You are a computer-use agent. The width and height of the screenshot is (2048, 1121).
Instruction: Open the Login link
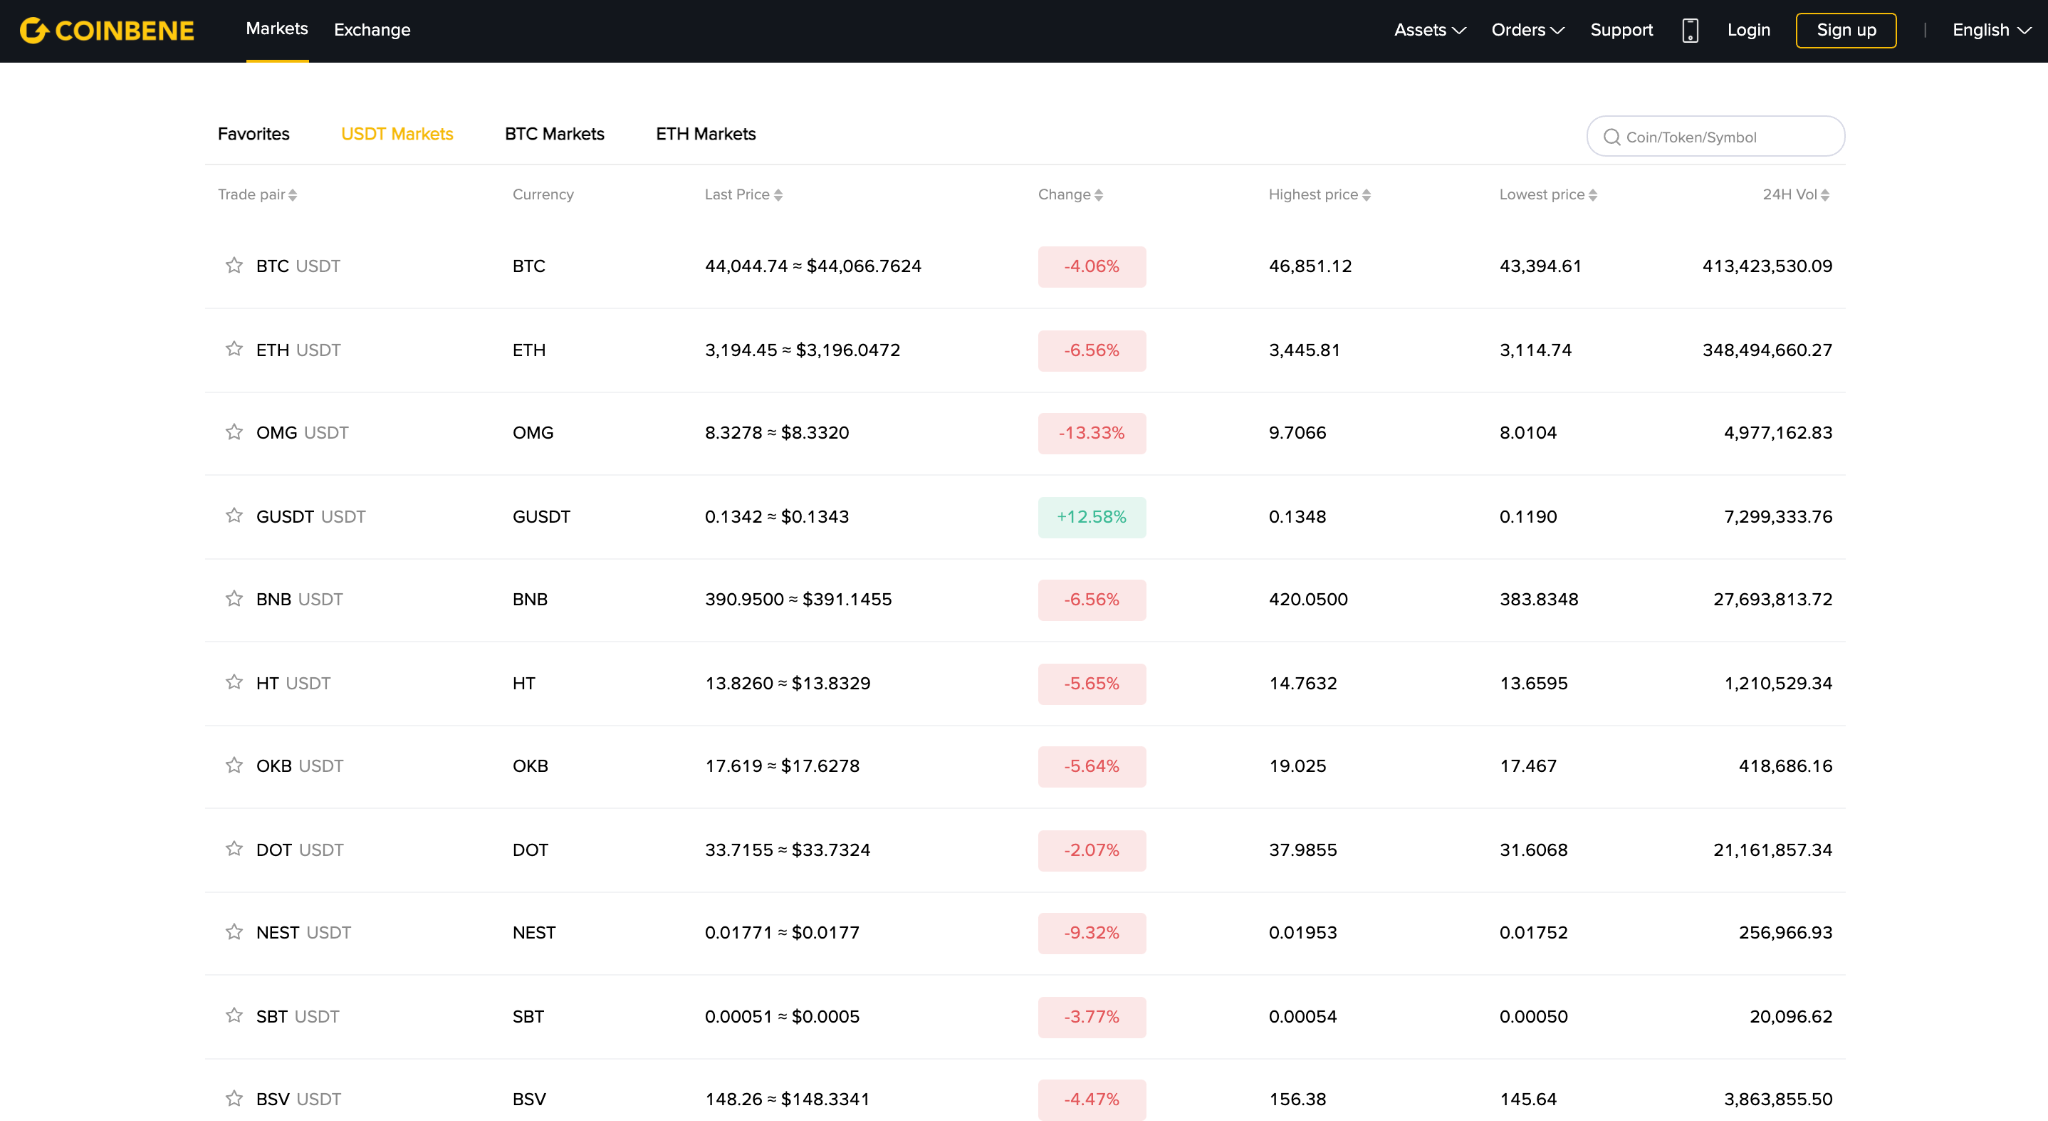(1748, 30)
